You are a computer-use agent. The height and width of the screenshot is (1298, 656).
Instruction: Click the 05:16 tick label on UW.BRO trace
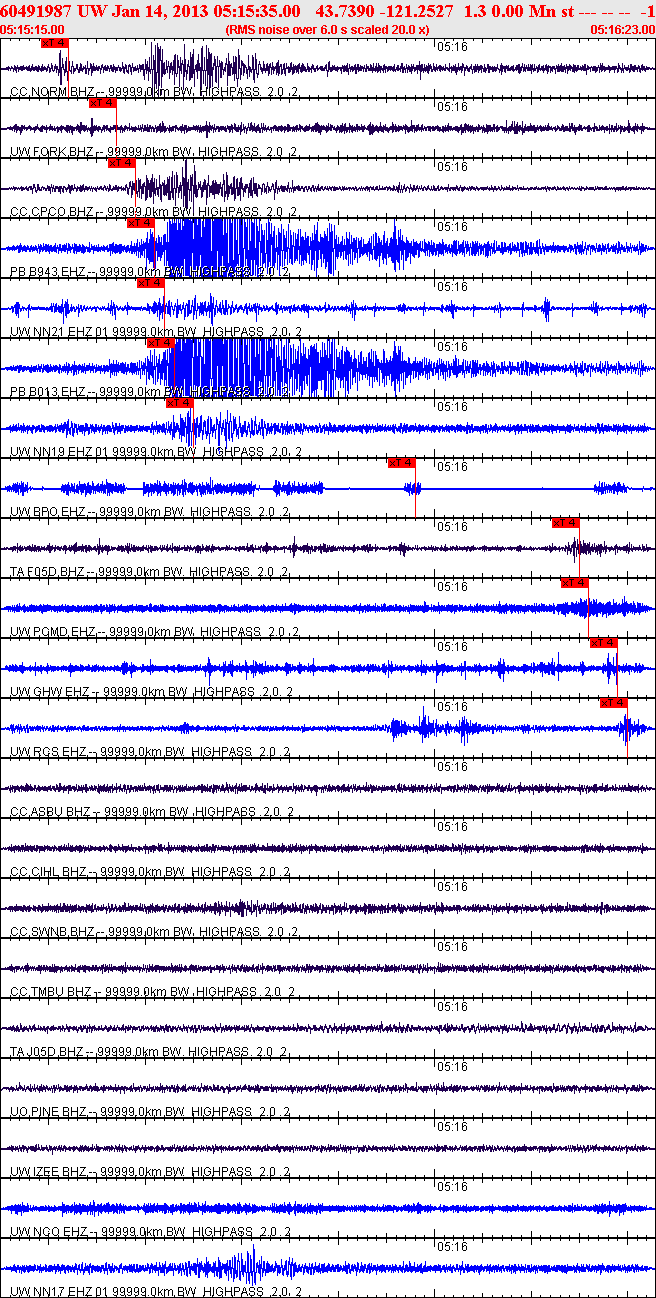(453, 467)
